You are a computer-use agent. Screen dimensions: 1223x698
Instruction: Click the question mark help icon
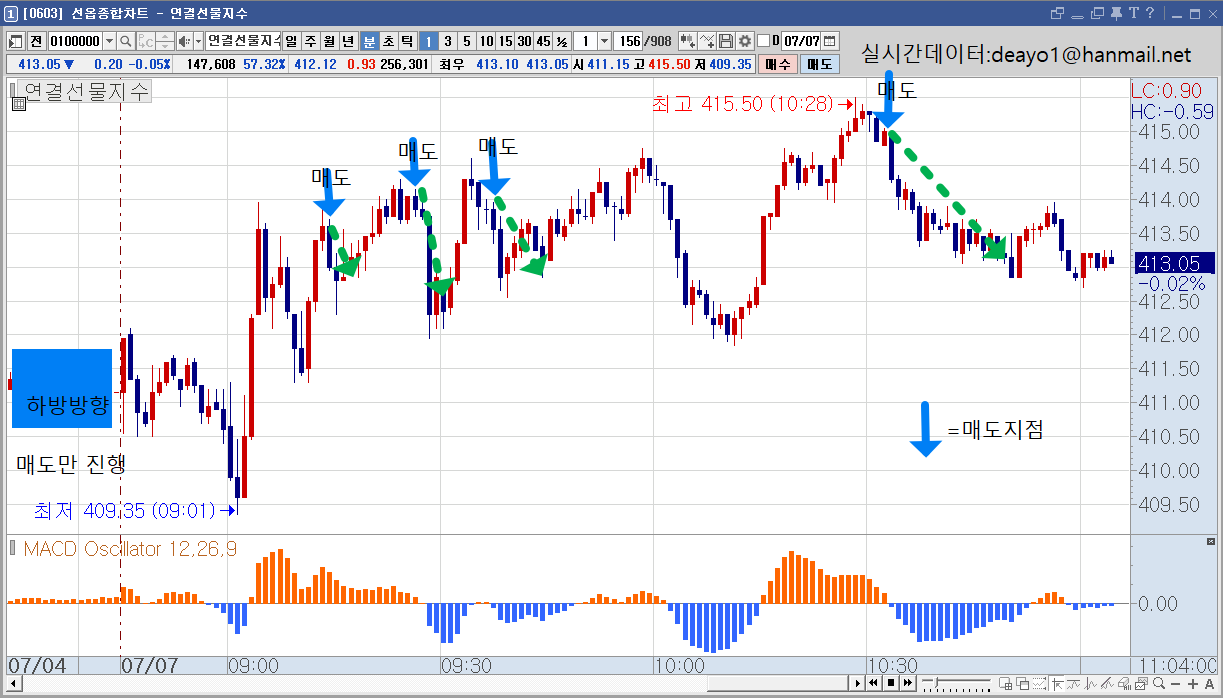[1152, 13]
